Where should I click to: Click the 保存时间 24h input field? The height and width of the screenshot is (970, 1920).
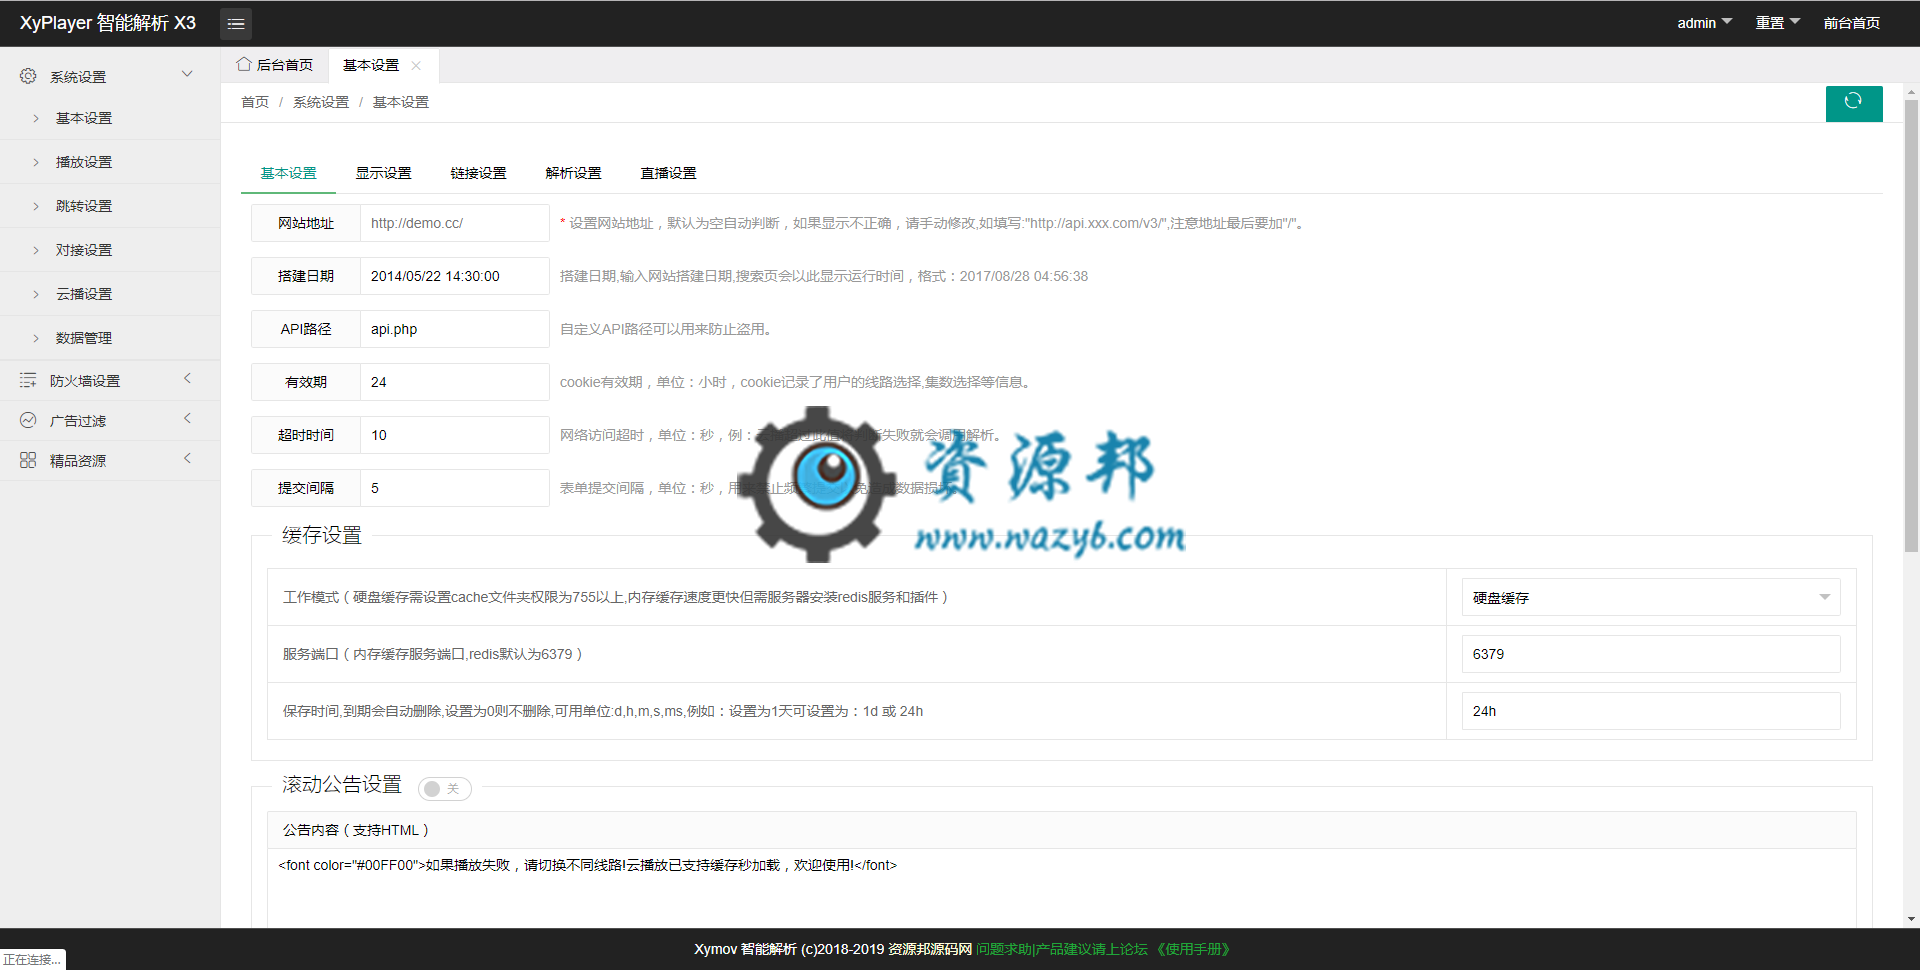point(1651,711)
